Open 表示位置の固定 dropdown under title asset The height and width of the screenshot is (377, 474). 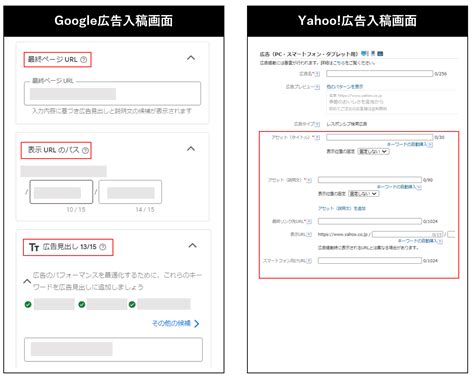pos(373,151)
